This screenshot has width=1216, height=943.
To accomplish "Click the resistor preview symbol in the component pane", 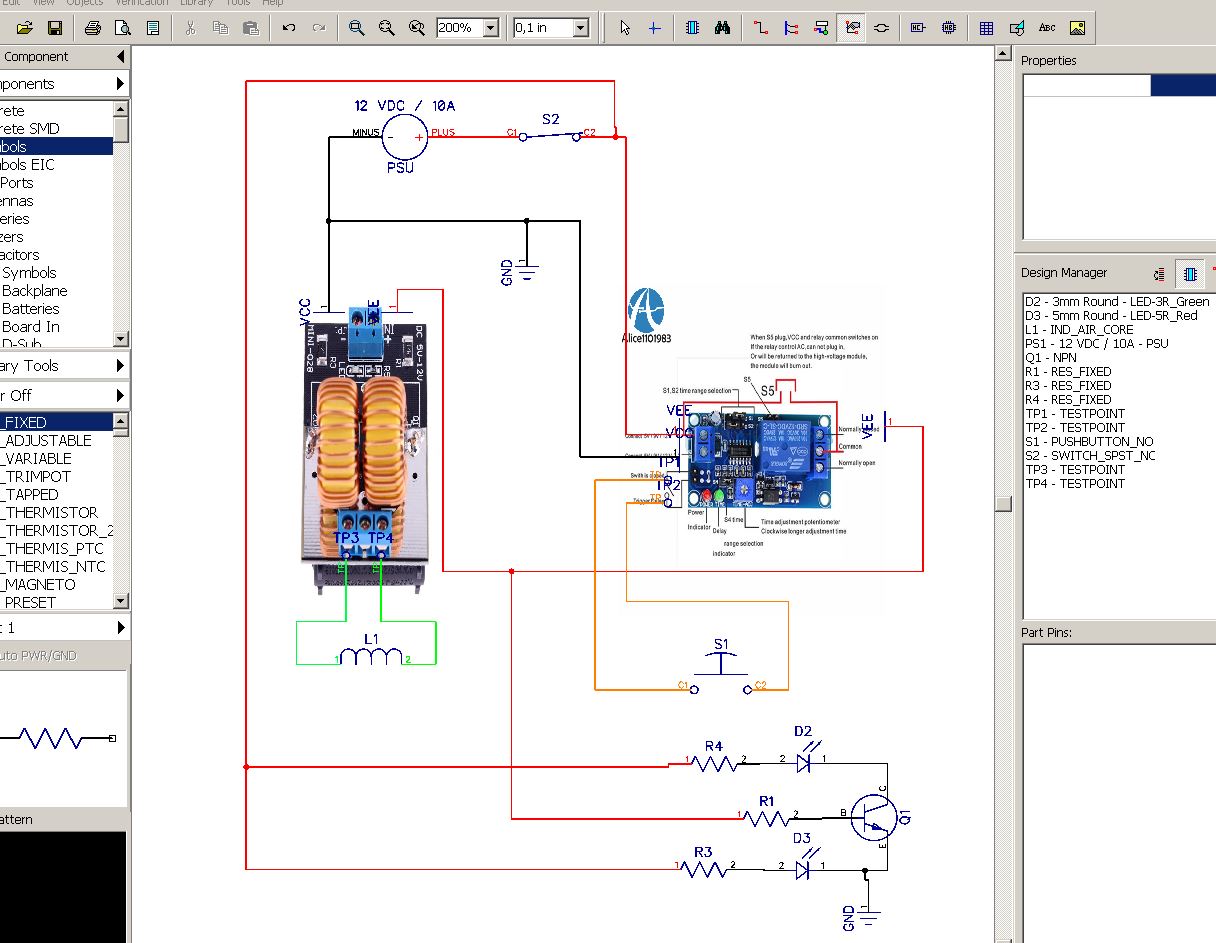I will point(56,739).
